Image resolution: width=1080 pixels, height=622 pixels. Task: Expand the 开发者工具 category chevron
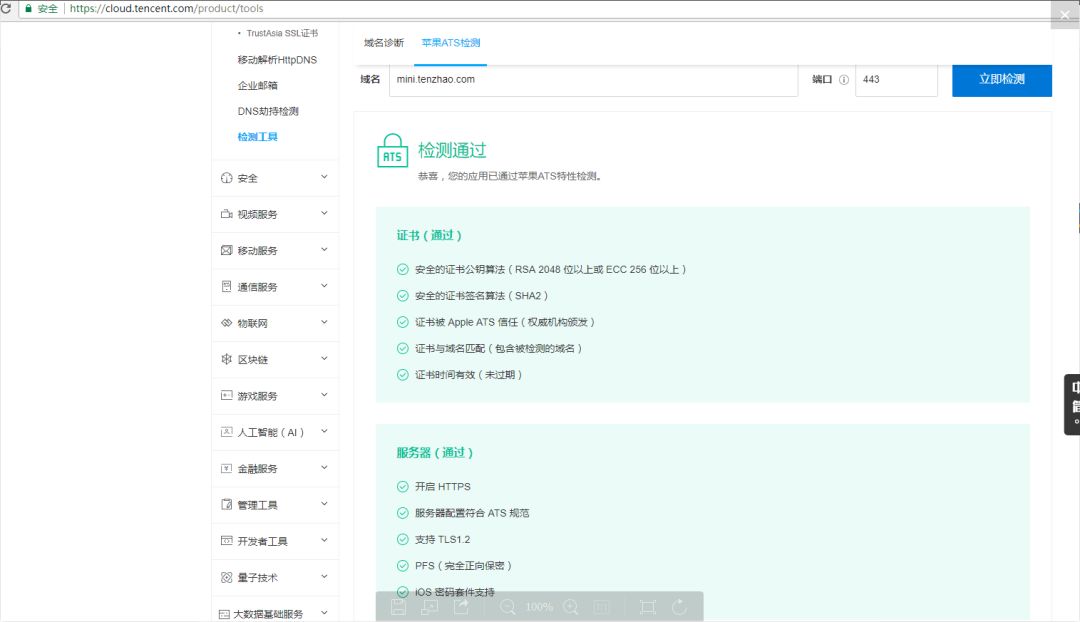pyautogui.click(x=324, y=540)
